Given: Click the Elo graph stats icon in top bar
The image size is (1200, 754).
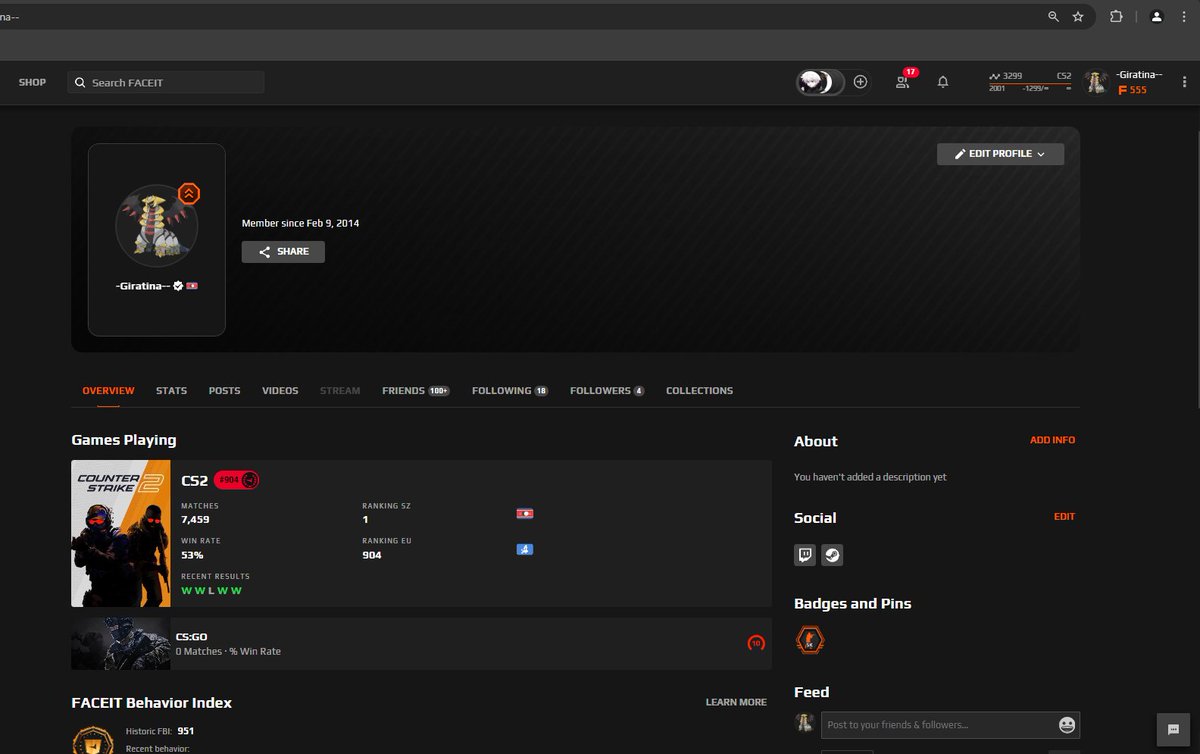Looking at the screenshot, I should pyautogui.click(x=996, y=75).
